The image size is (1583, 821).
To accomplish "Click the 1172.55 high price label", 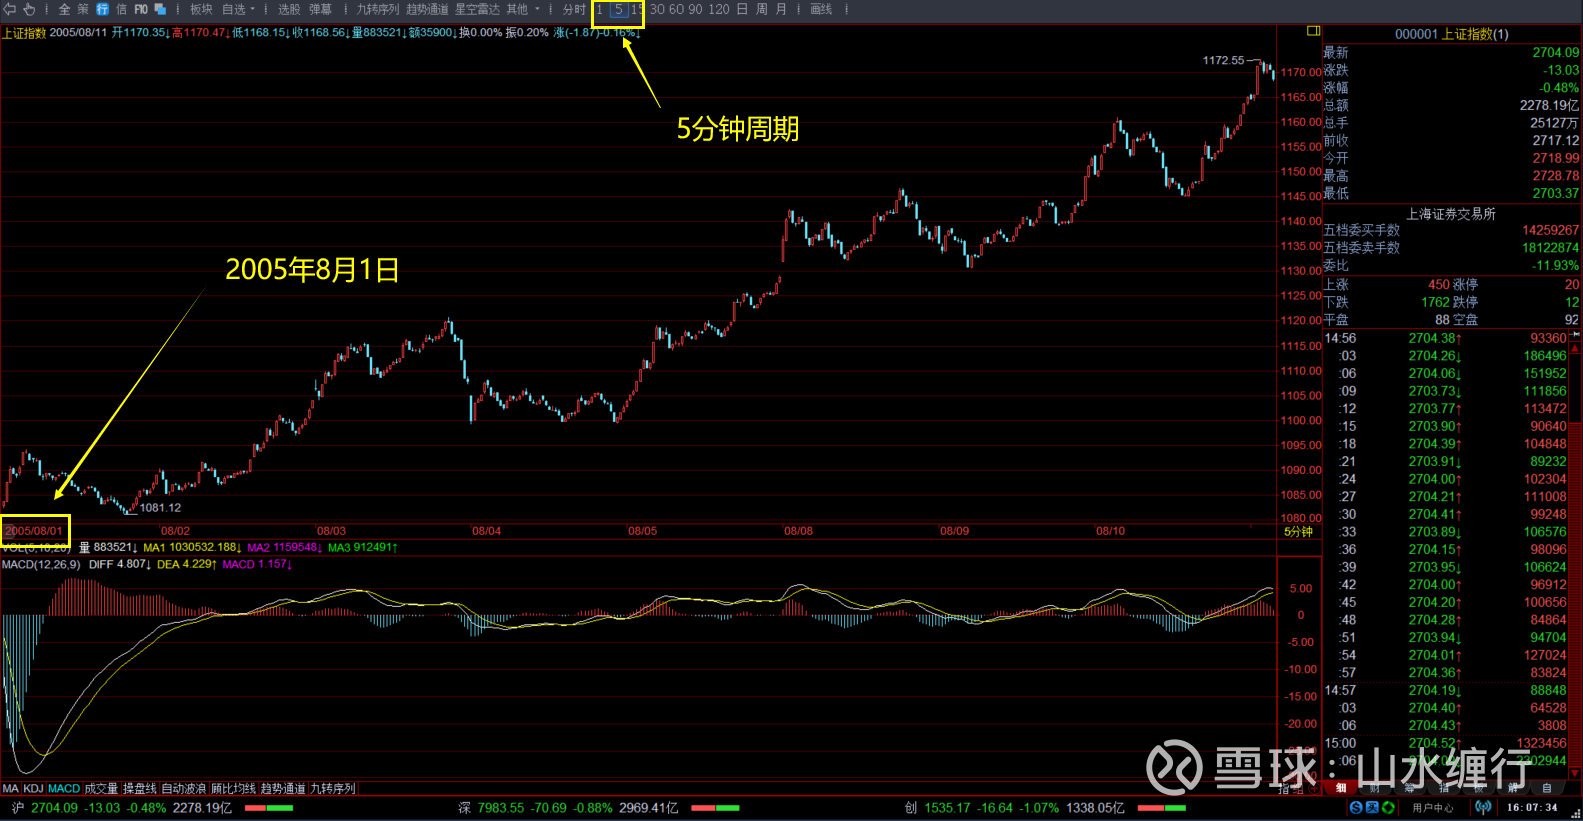I will (1223, 60).
